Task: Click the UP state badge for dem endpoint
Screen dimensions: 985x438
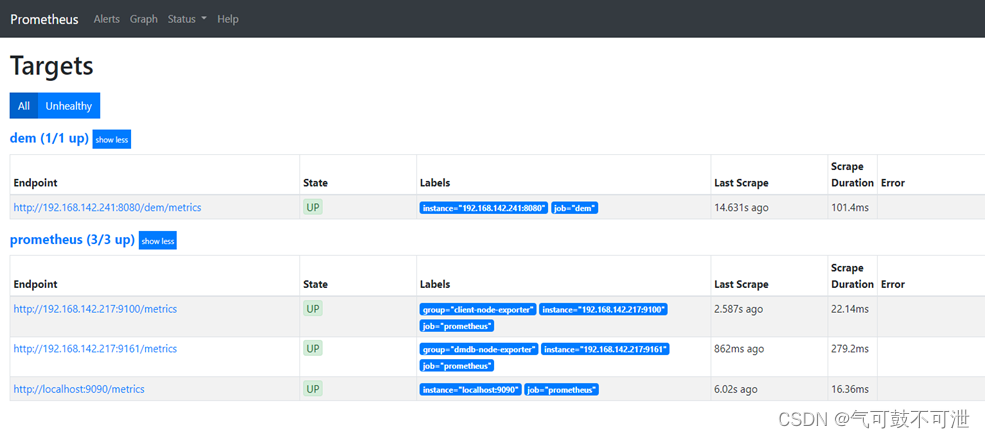Action: tap(313, 207)
